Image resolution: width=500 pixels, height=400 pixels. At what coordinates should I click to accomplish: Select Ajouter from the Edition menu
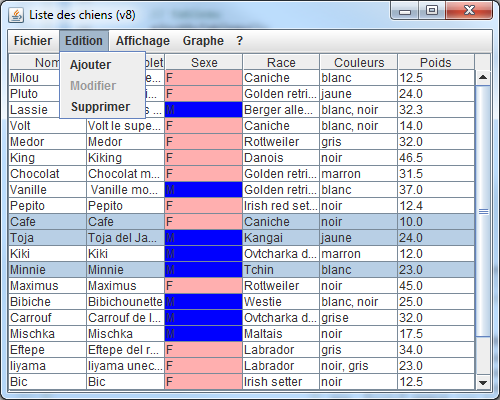point(90,65)
